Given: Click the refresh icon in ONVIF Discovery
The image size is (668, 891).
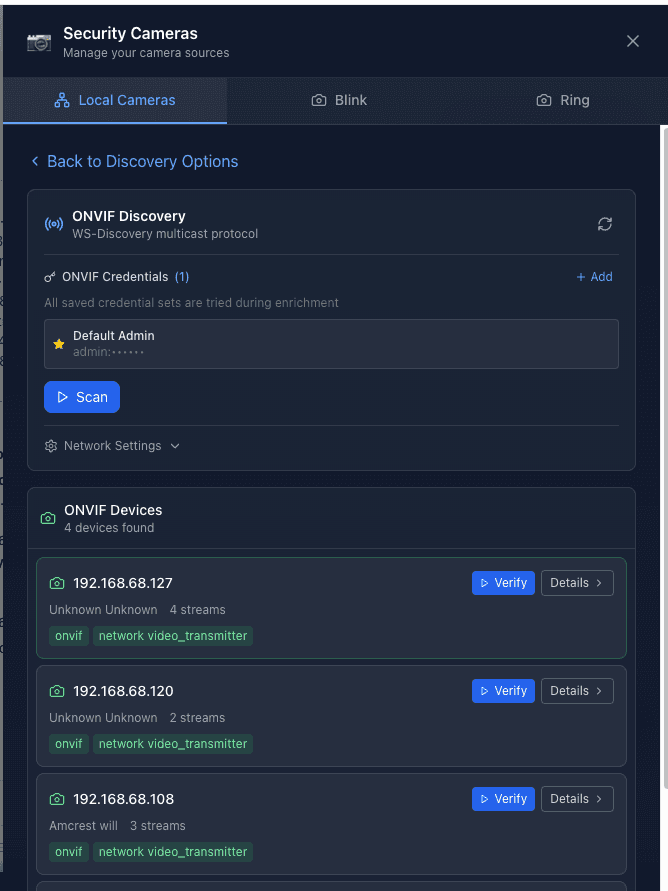Looking at the screenshot, I should [x=605, y=224].
